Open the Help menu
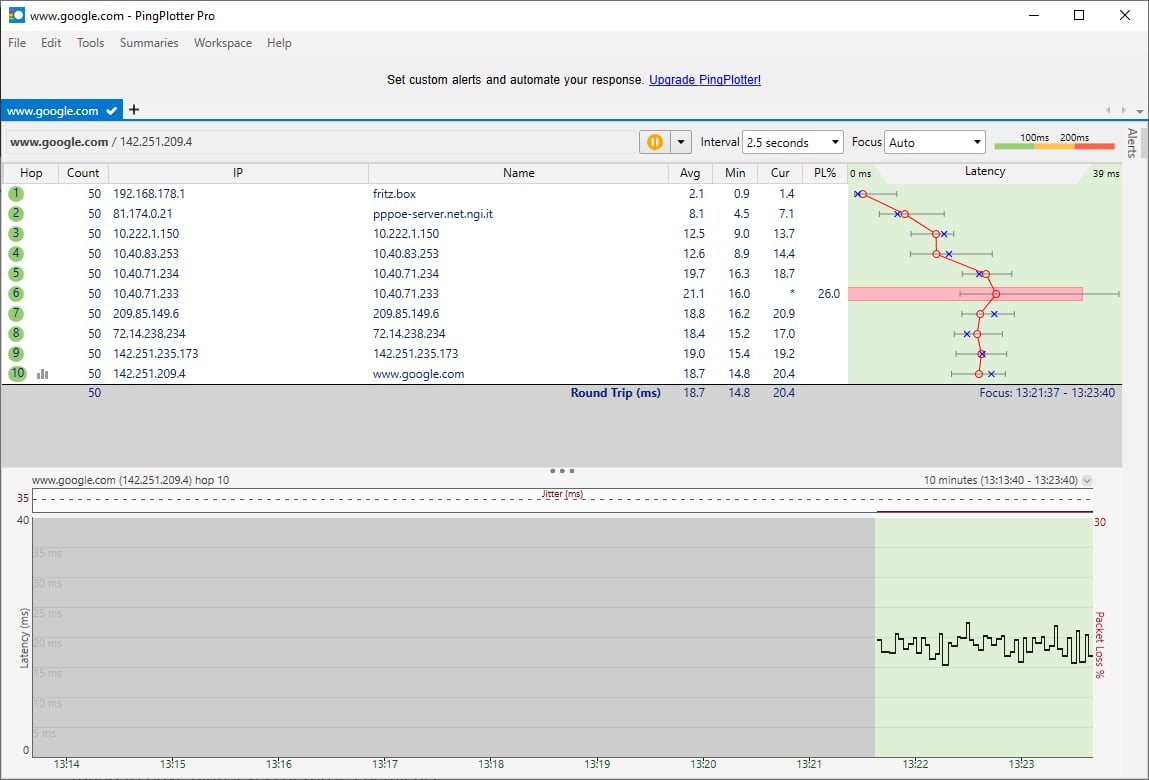The height and width of the screenshot is (780, 1149). [x=279, y=43]
